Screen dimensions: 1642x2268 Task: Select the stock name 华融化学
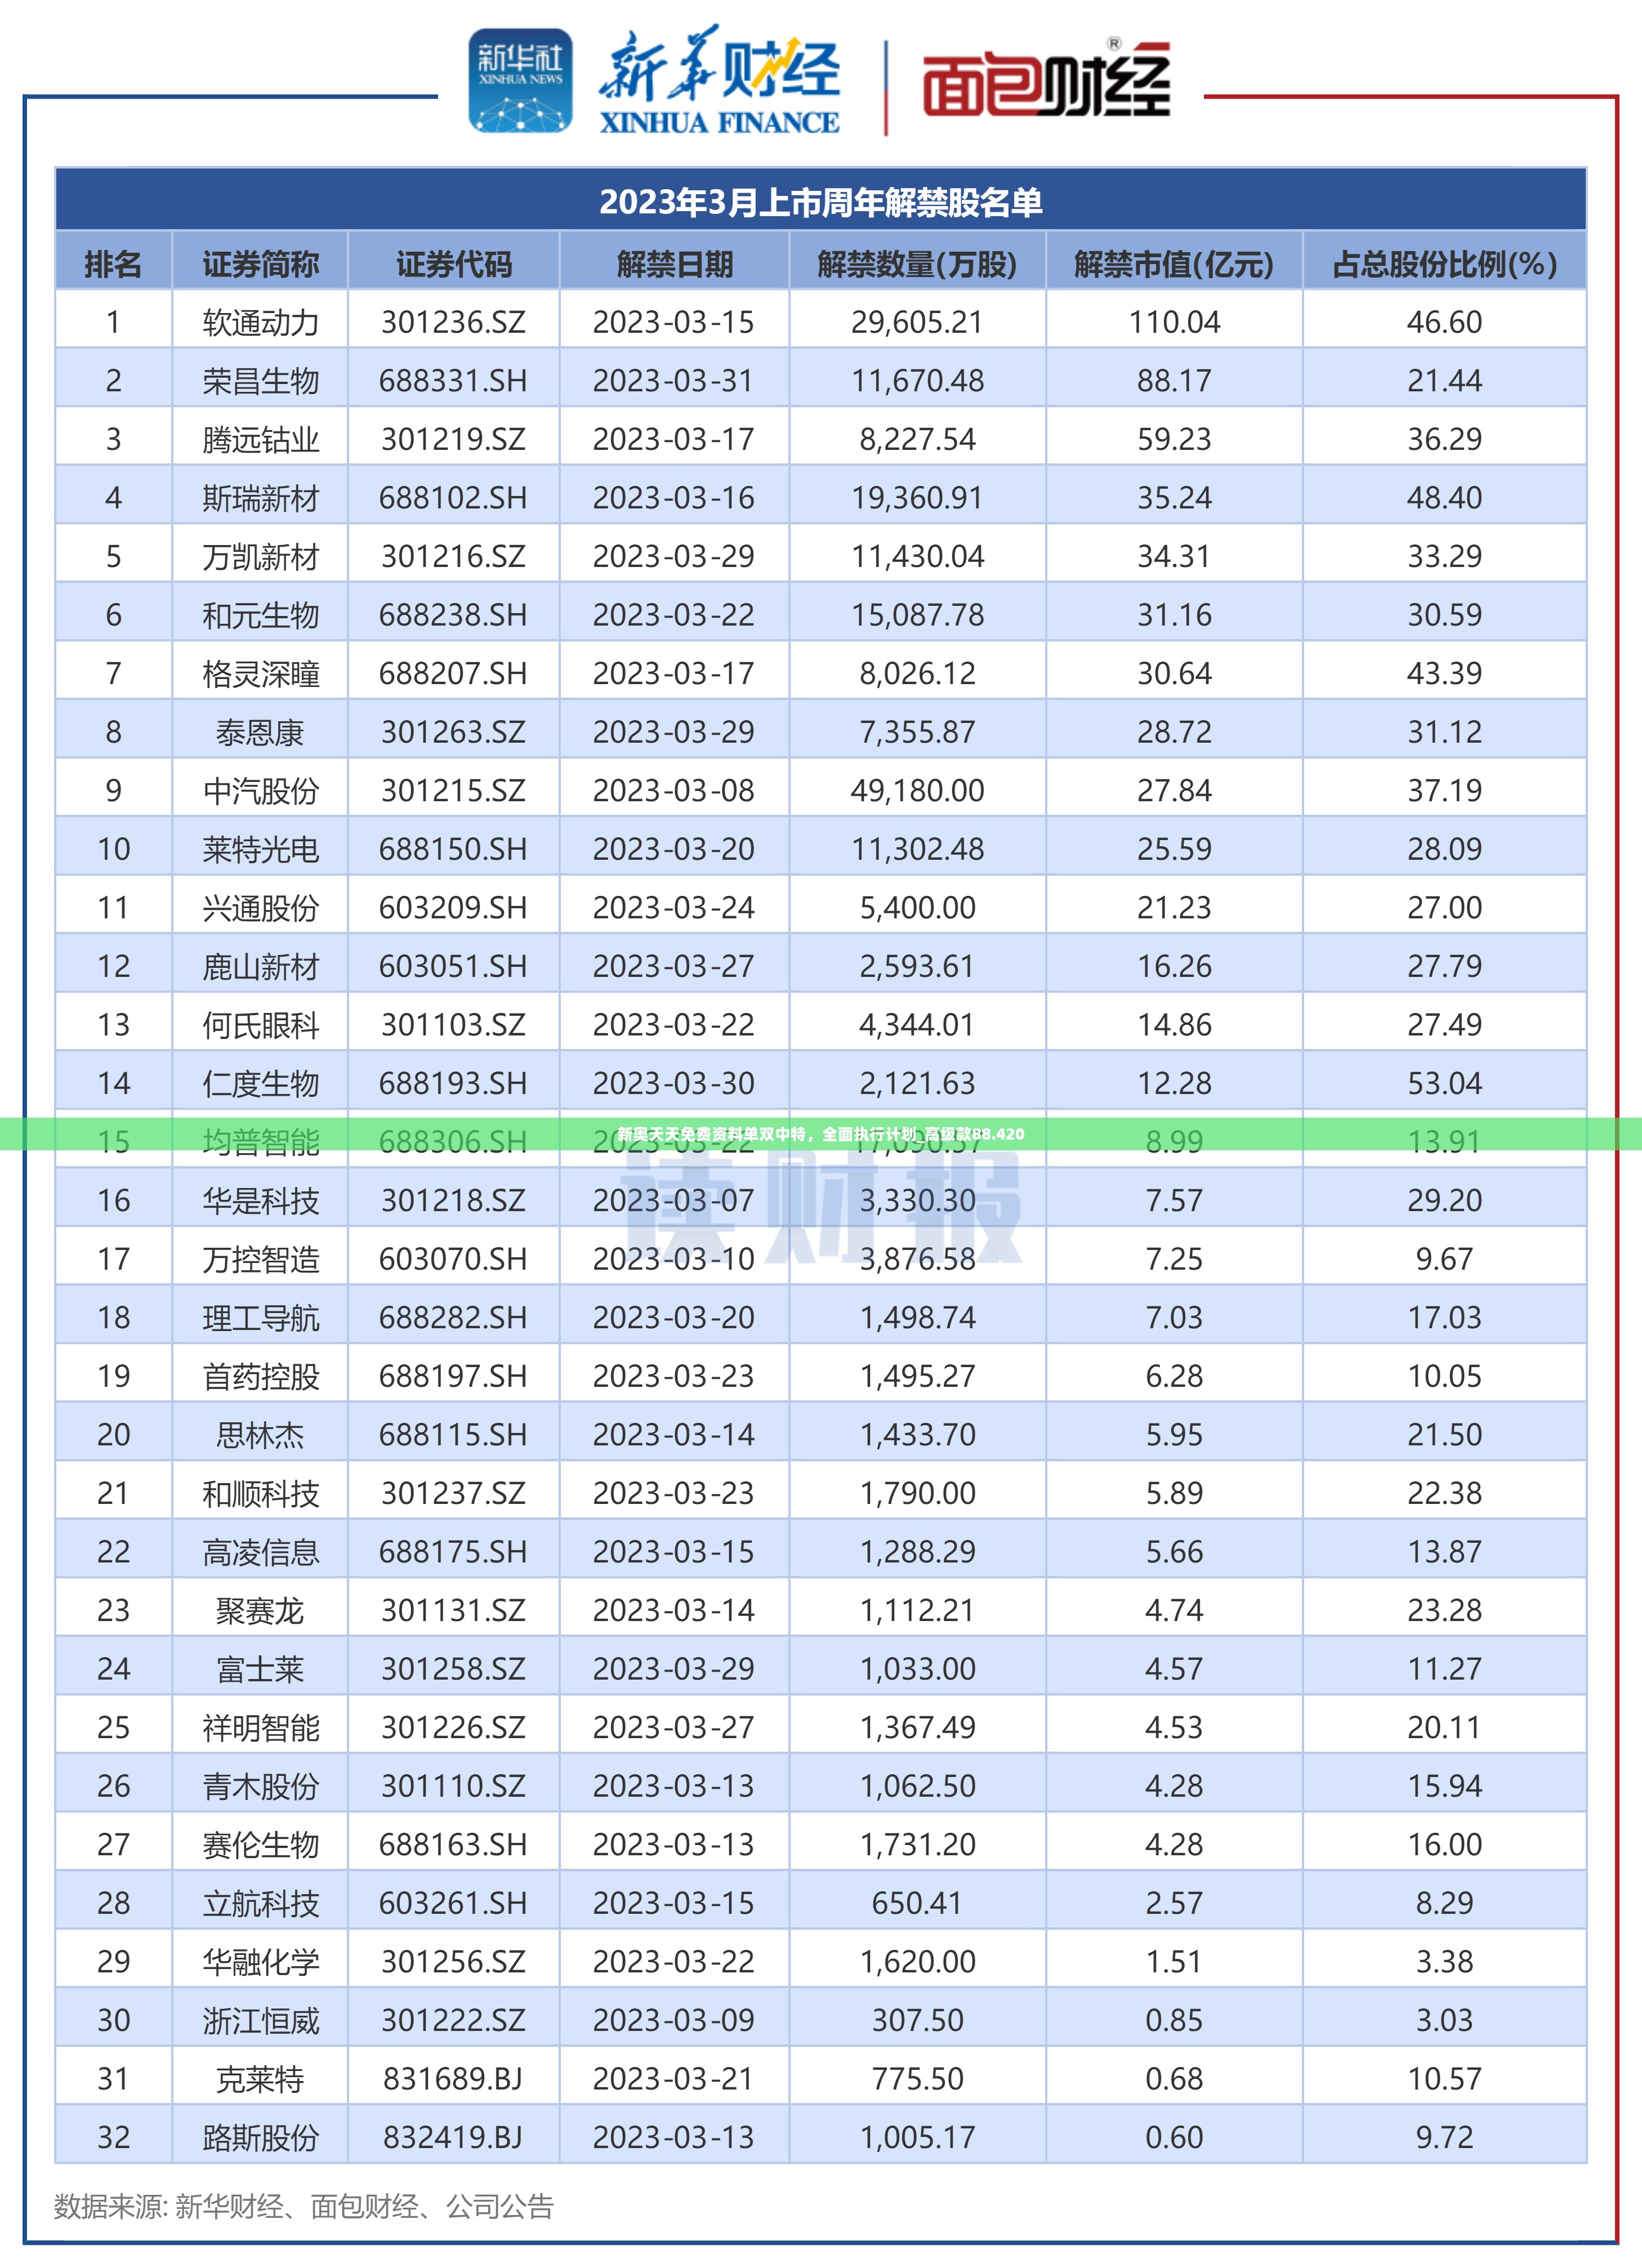click(x=260, y=1961)
